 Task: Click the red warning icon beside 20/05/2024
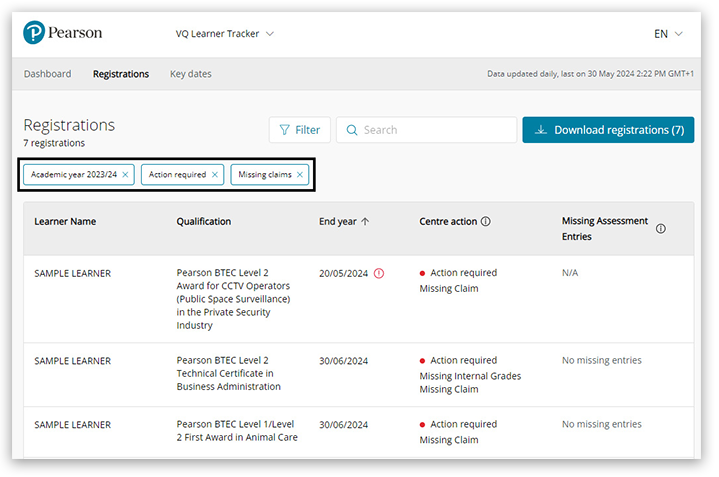click(379, 273)
